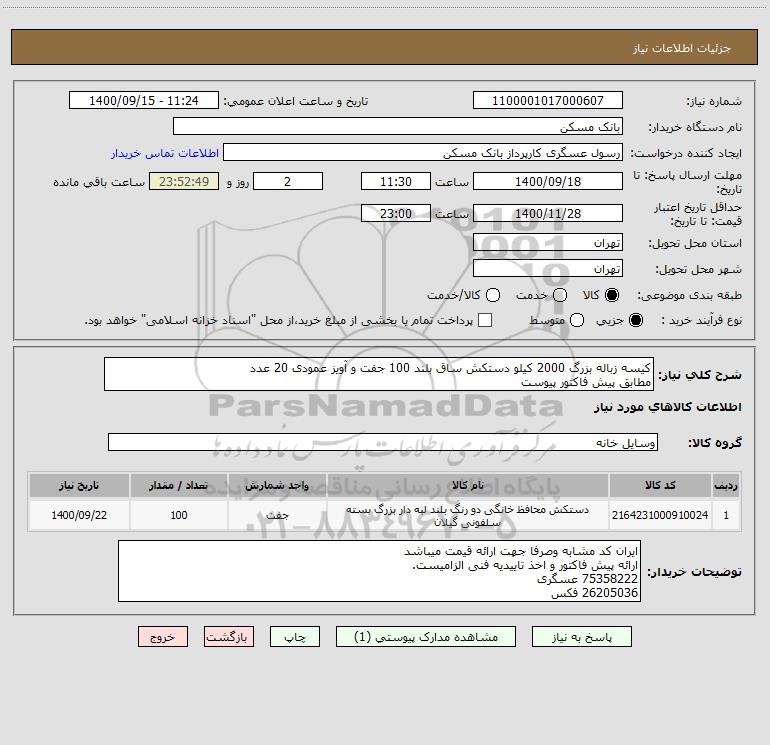Click the requester field رسول عسگری
This screenshot has height=745, width=770.
(x=423, y=152)
